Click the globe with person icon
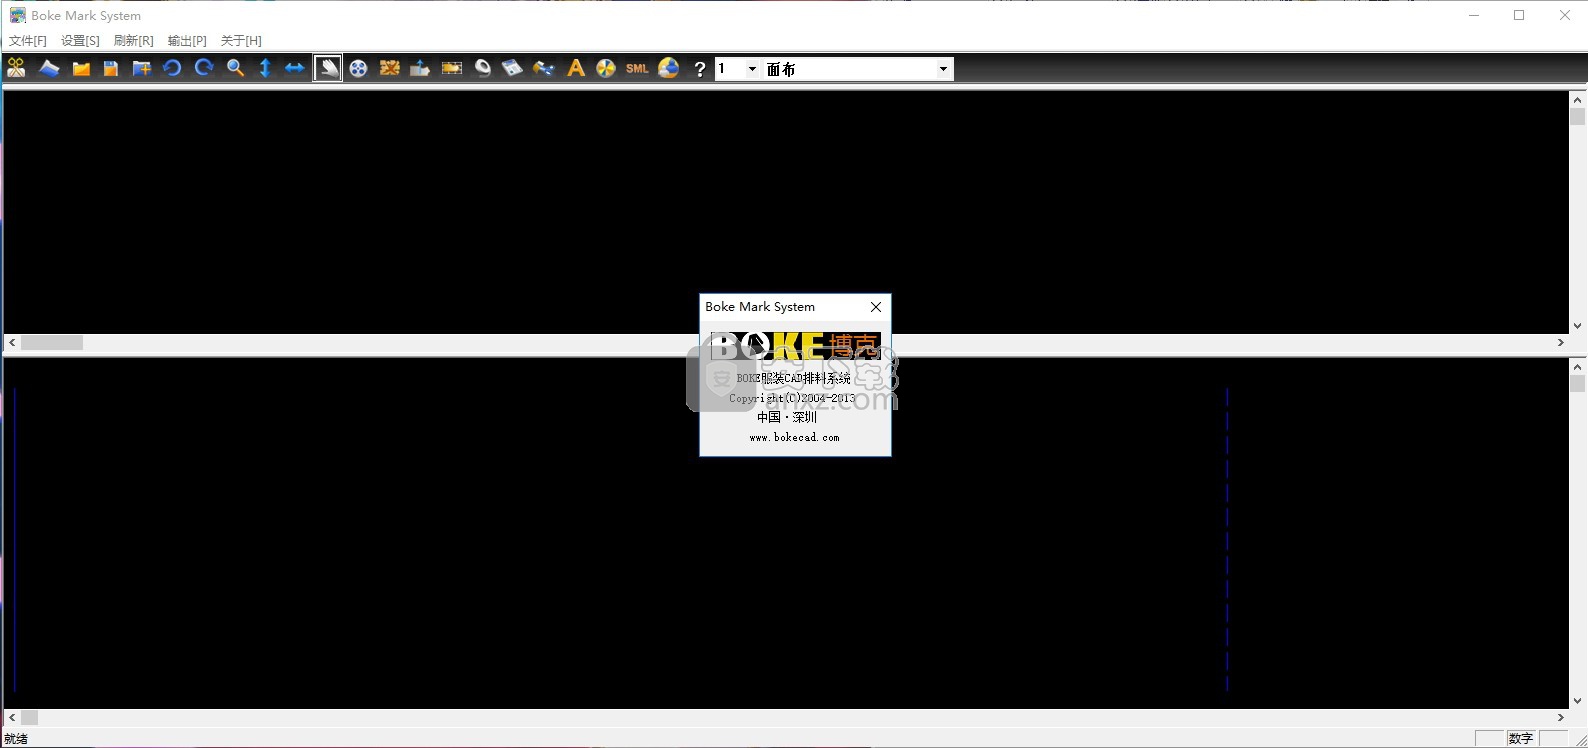This screenshot has height=748, width=1588. pyautogui.click(x=668, y=68)
